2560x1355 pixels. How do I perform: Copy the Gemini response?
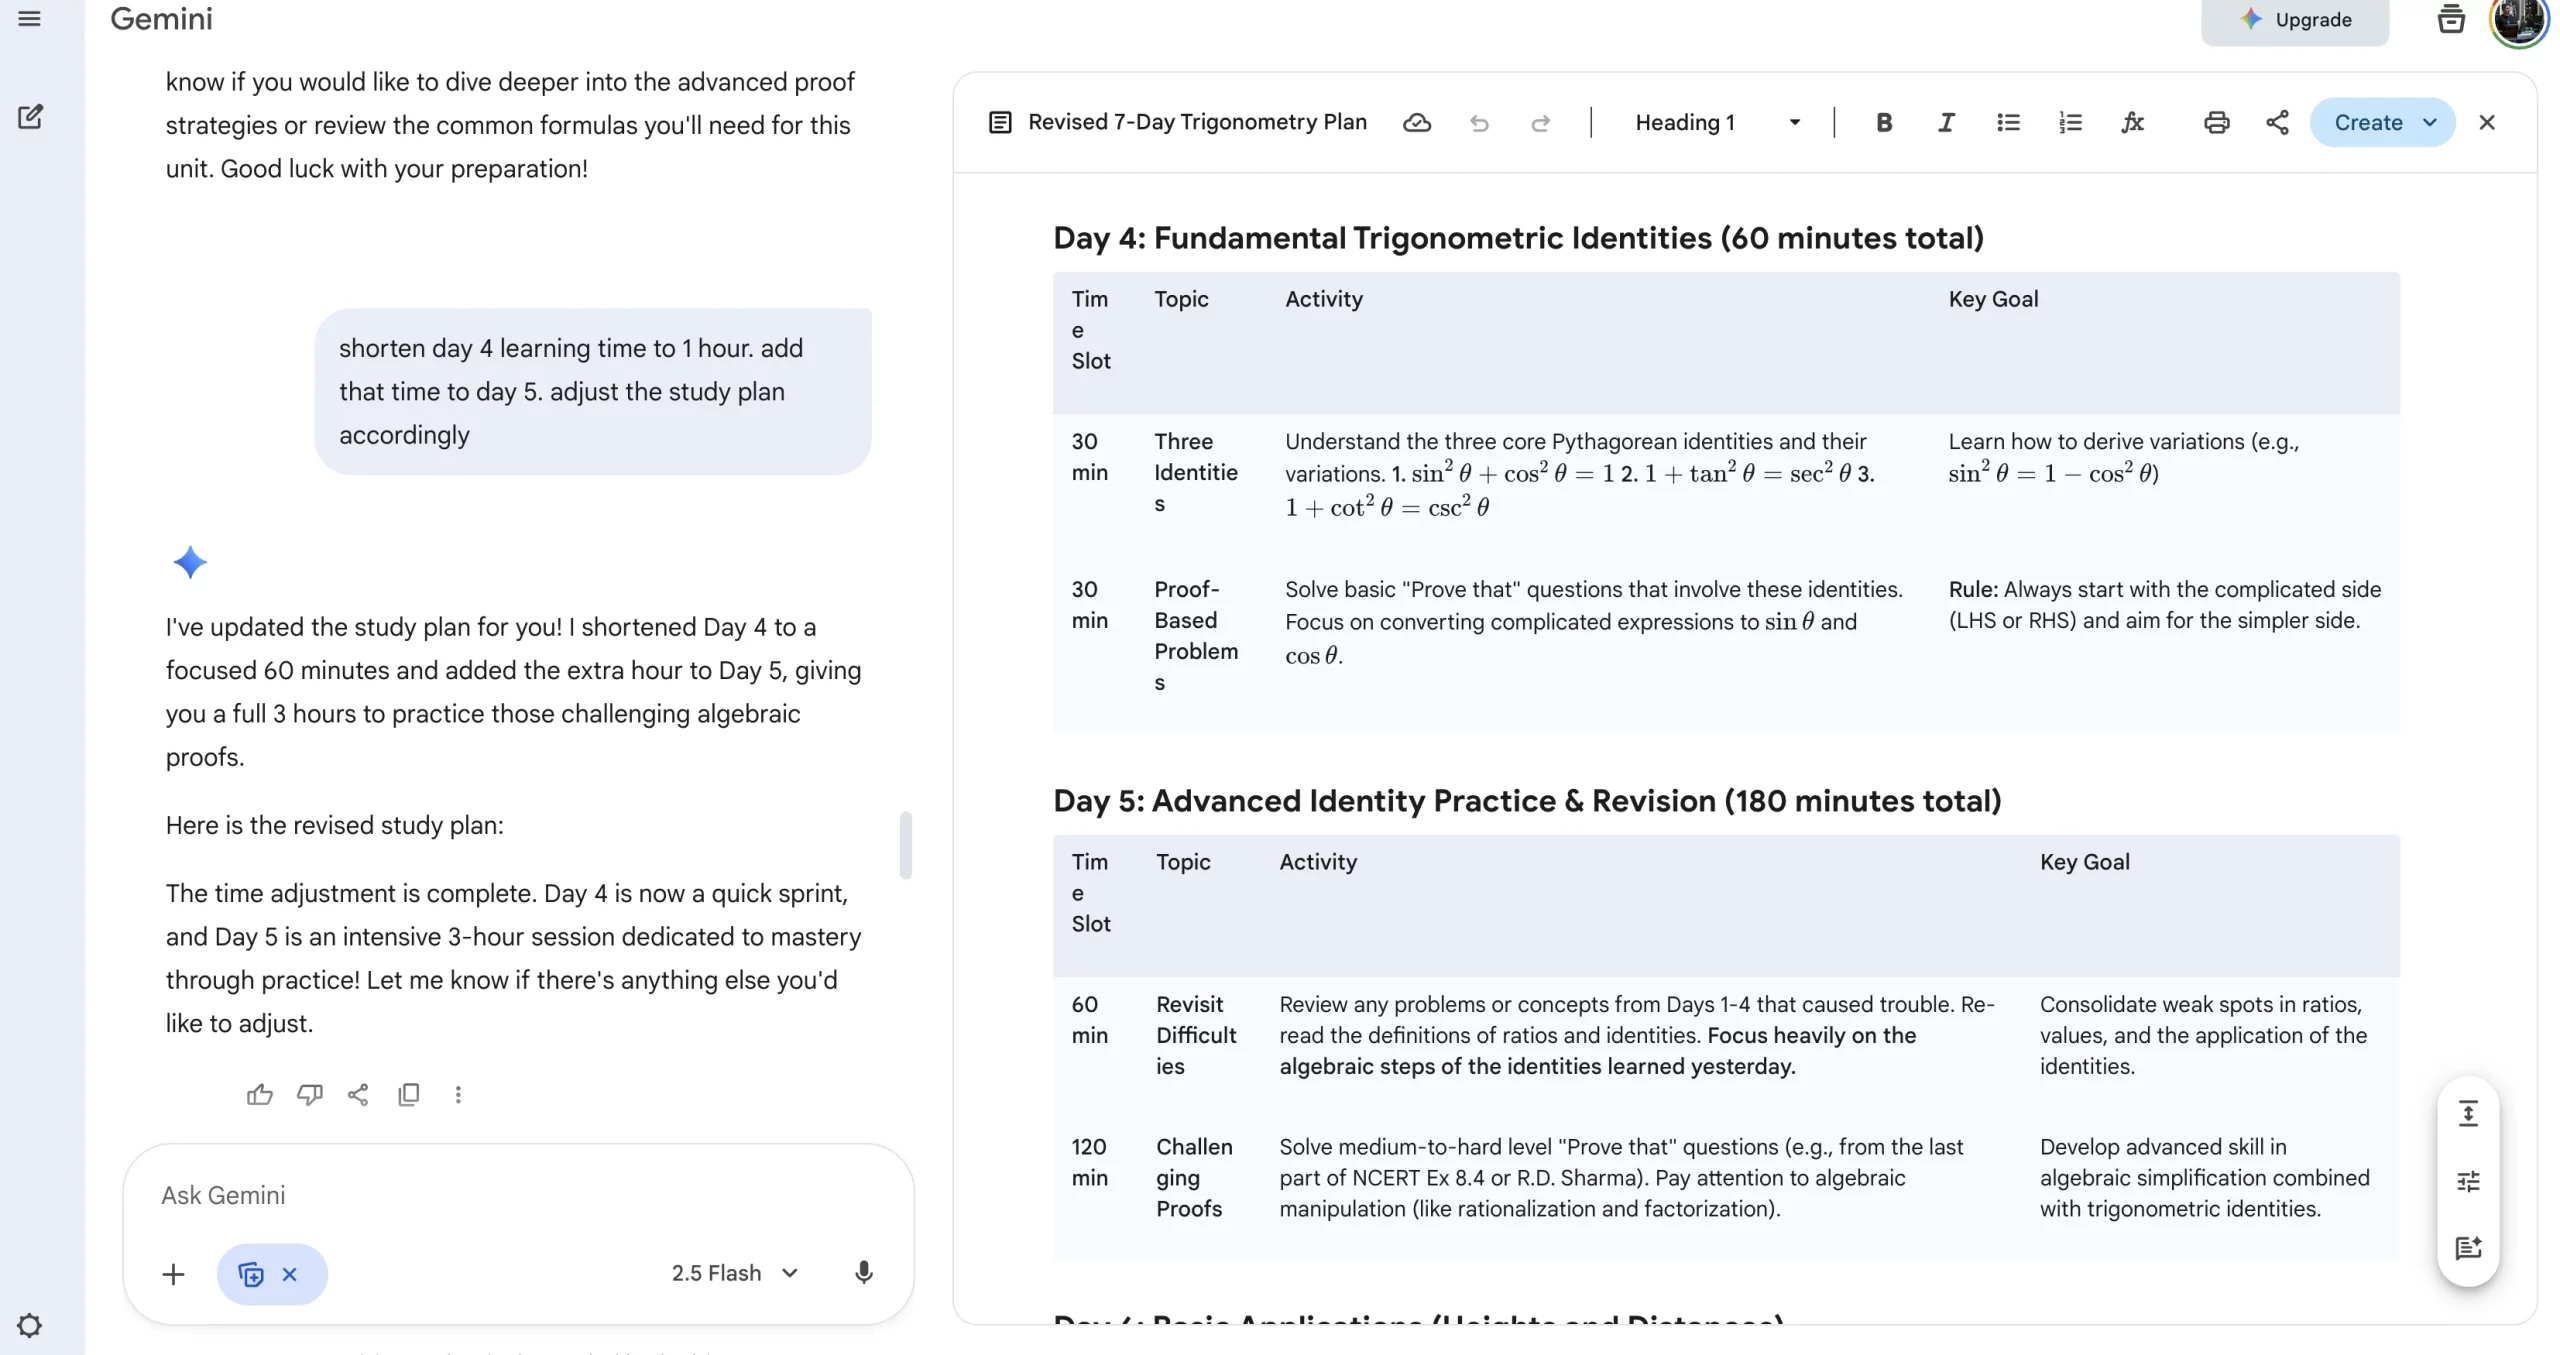pyautogui.click(x=408, y=1094)
